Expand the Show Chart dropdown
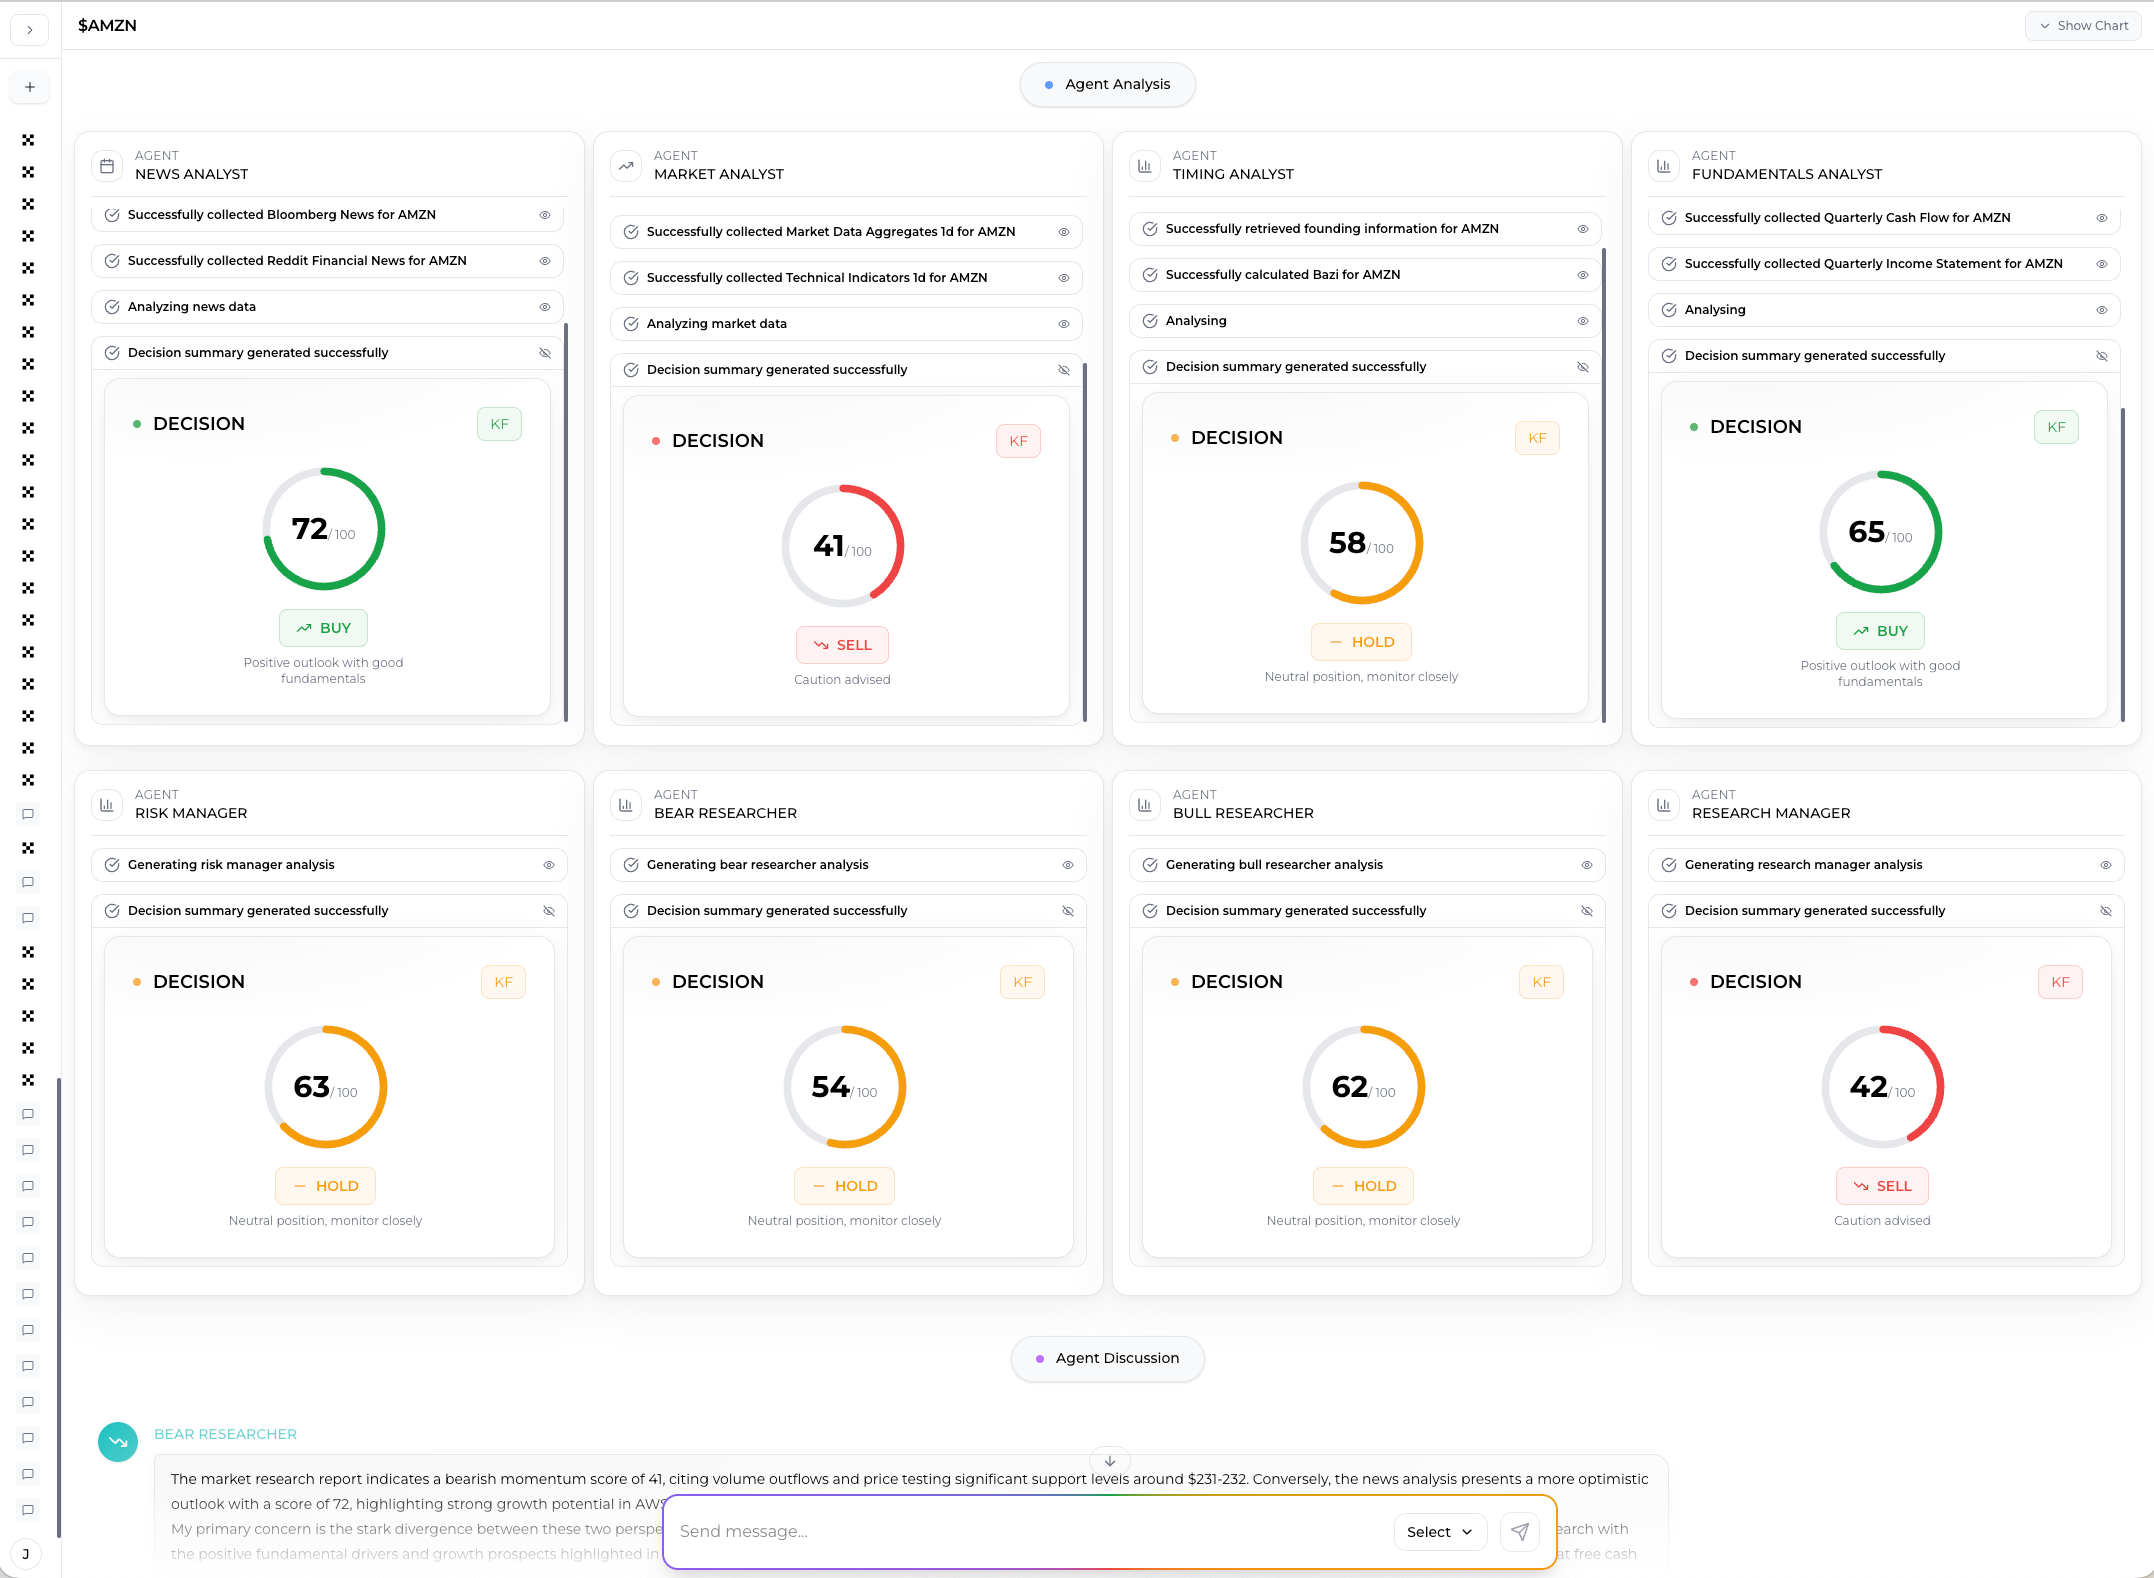 2084,26
